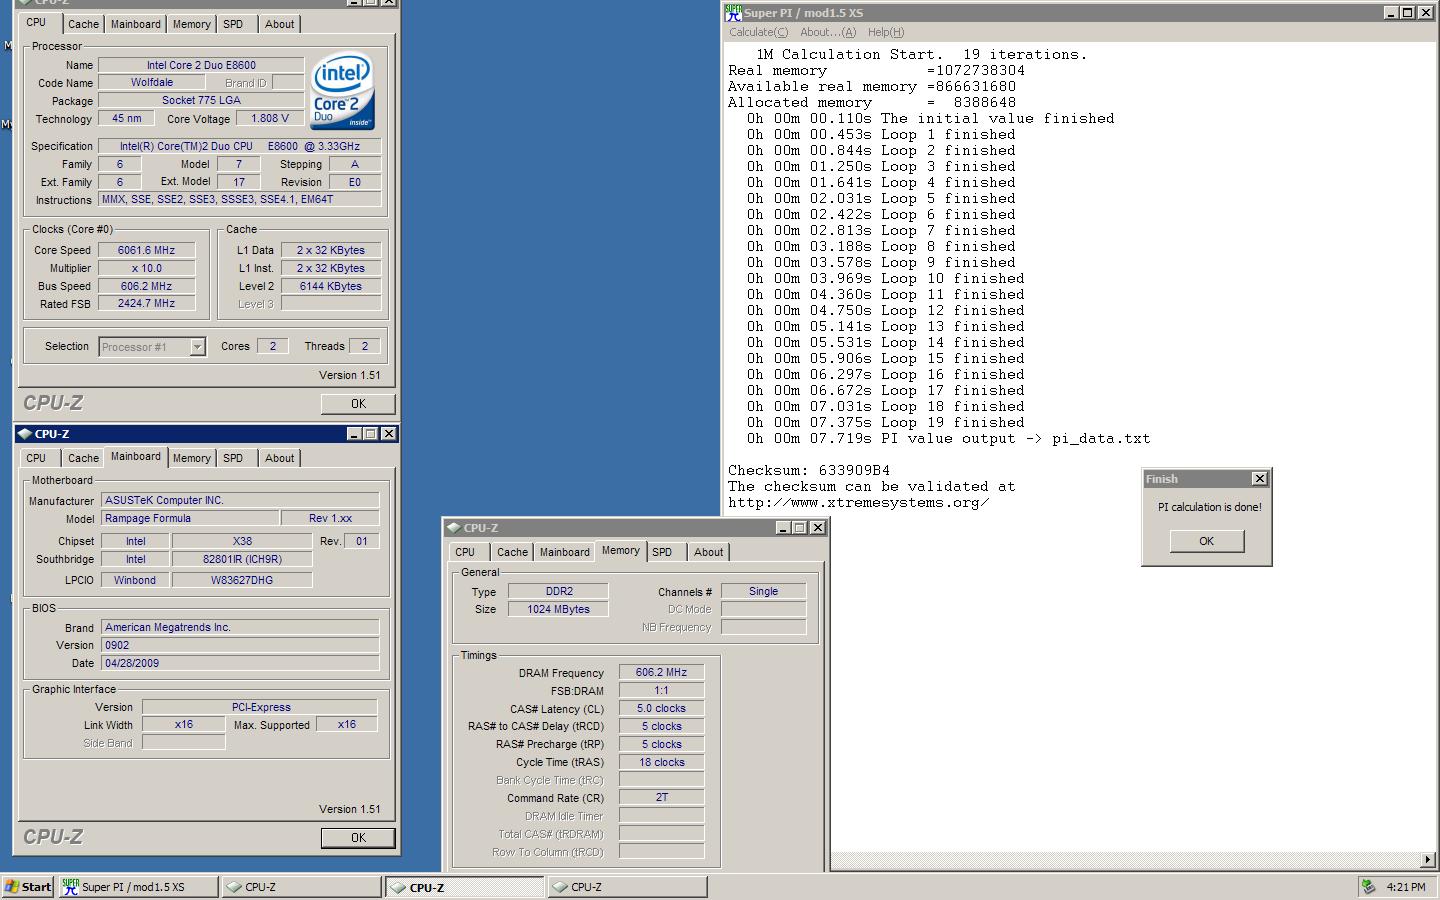Select Memory tab in the Mainboard CPU-Z window

click(x=192, y=458)
